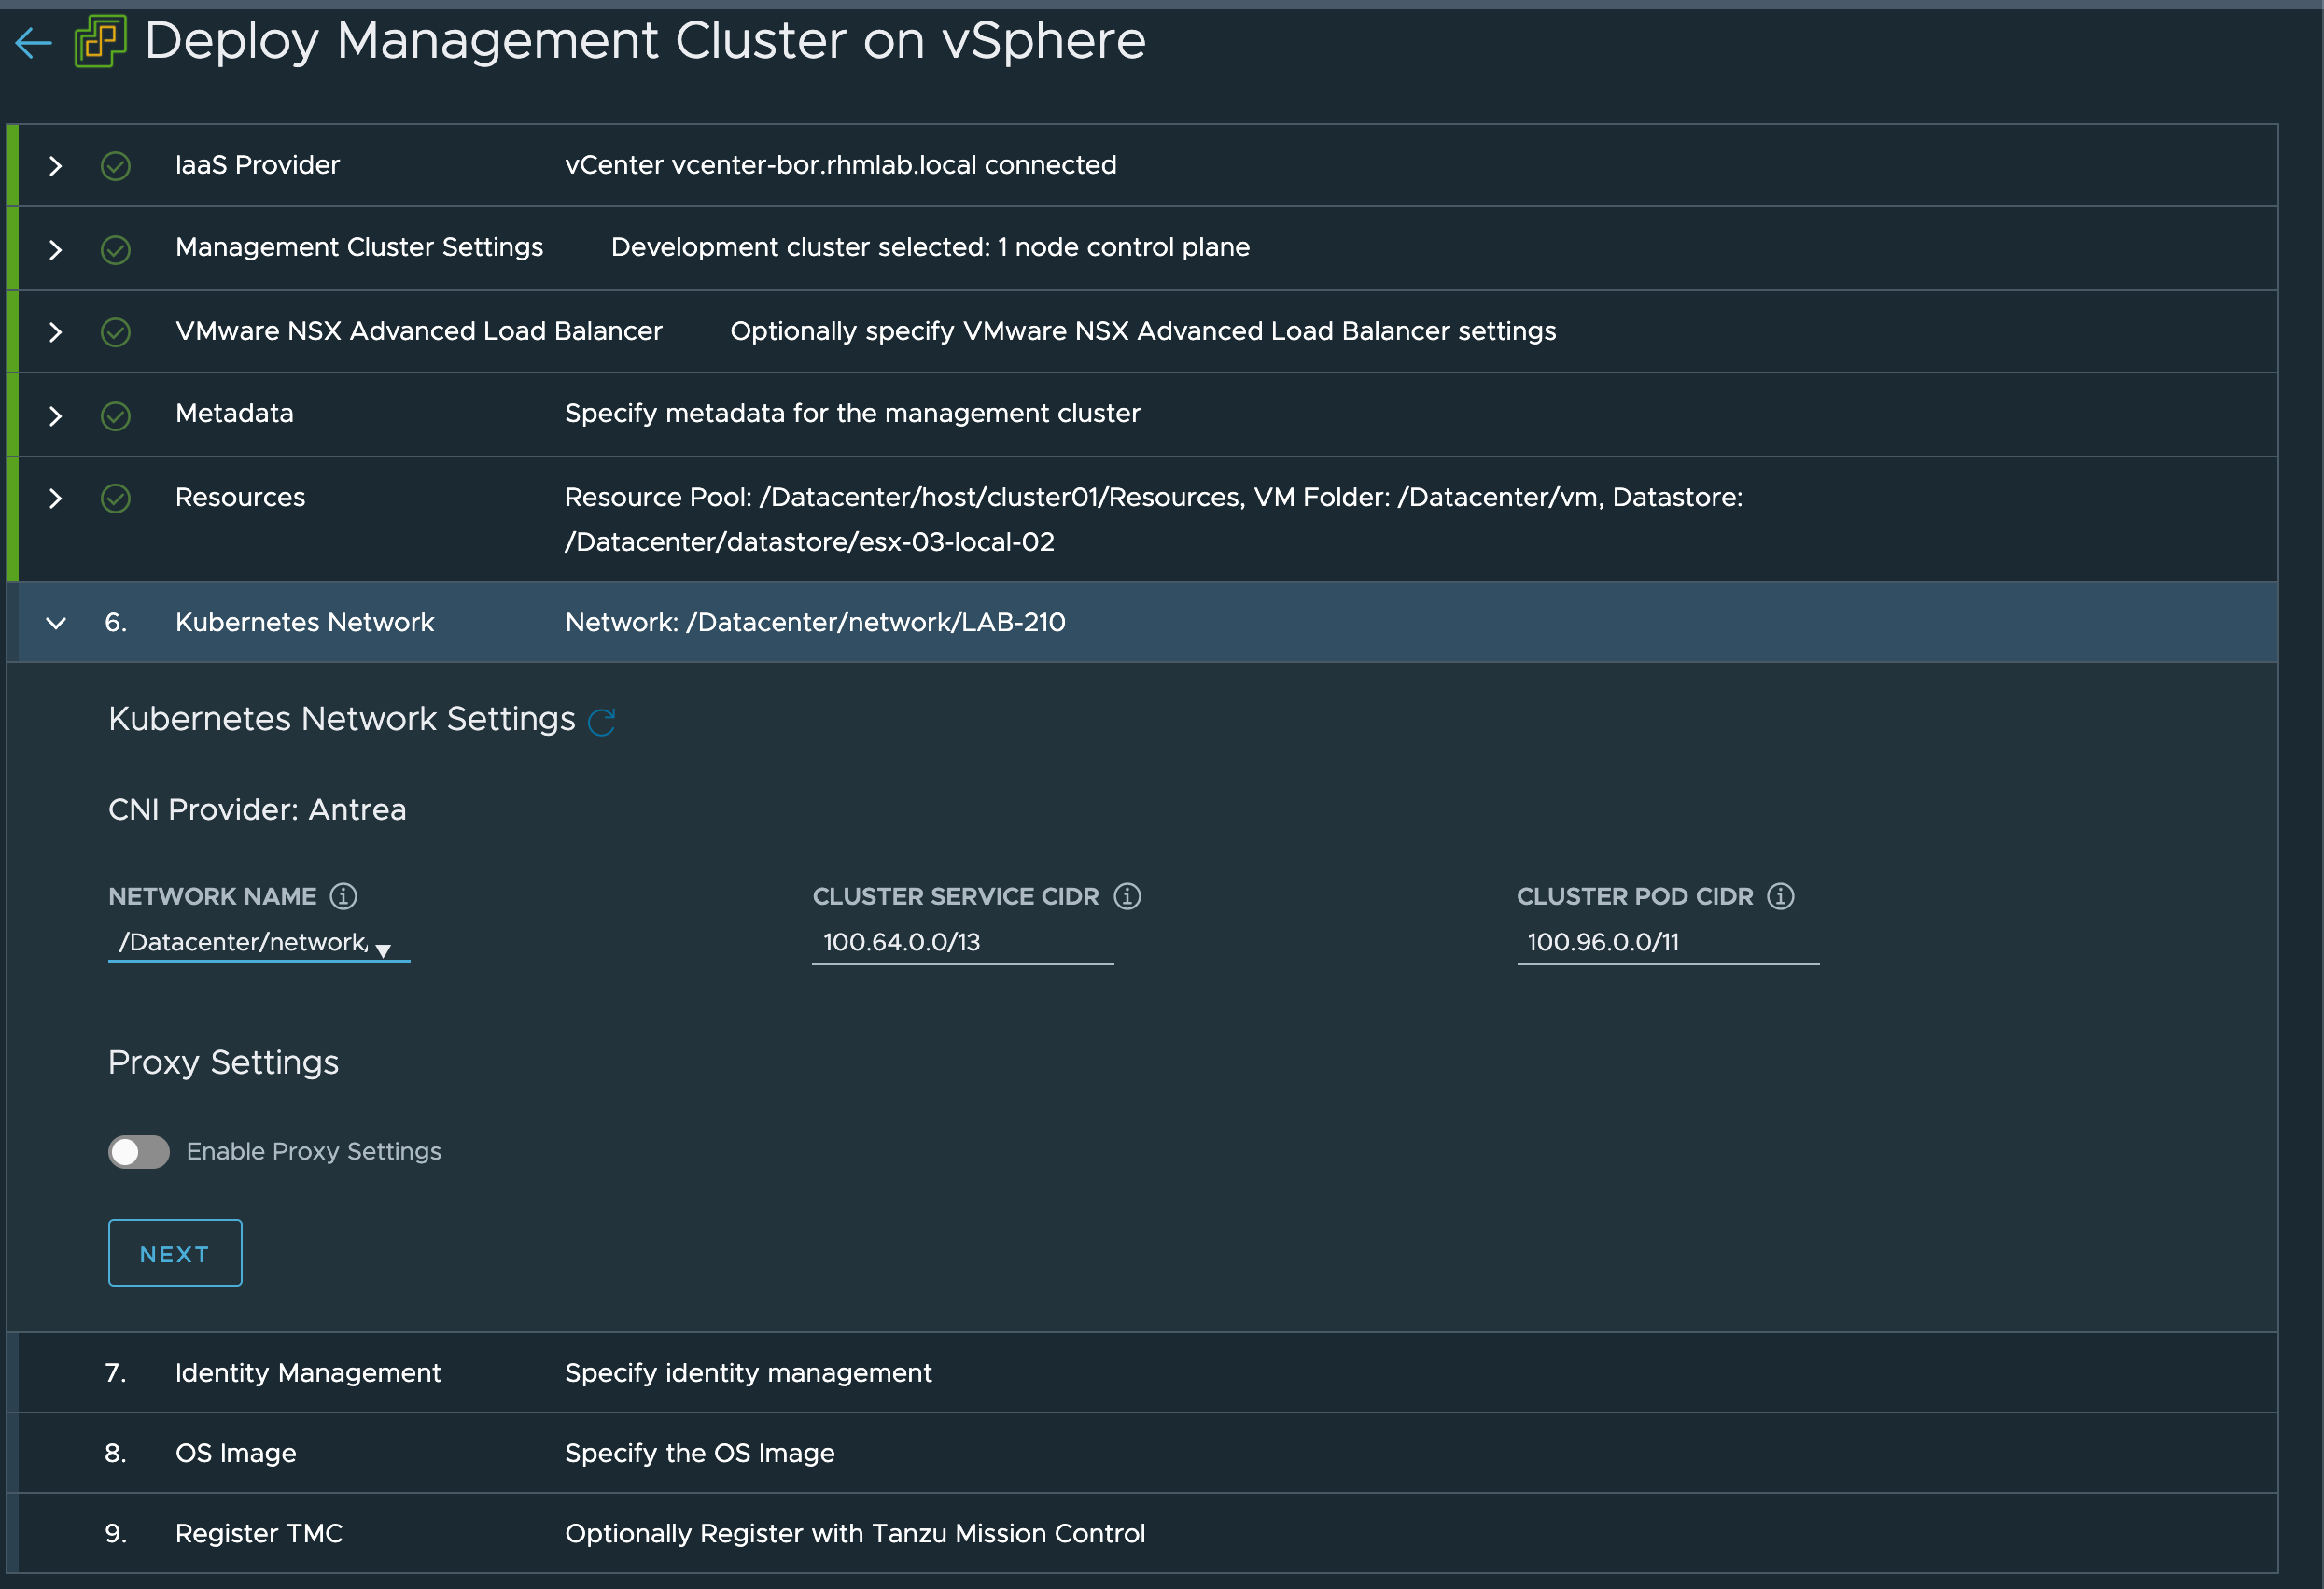Open the Register TMC step
Screen dimensions: 2324x1589
coord(258,1533)
